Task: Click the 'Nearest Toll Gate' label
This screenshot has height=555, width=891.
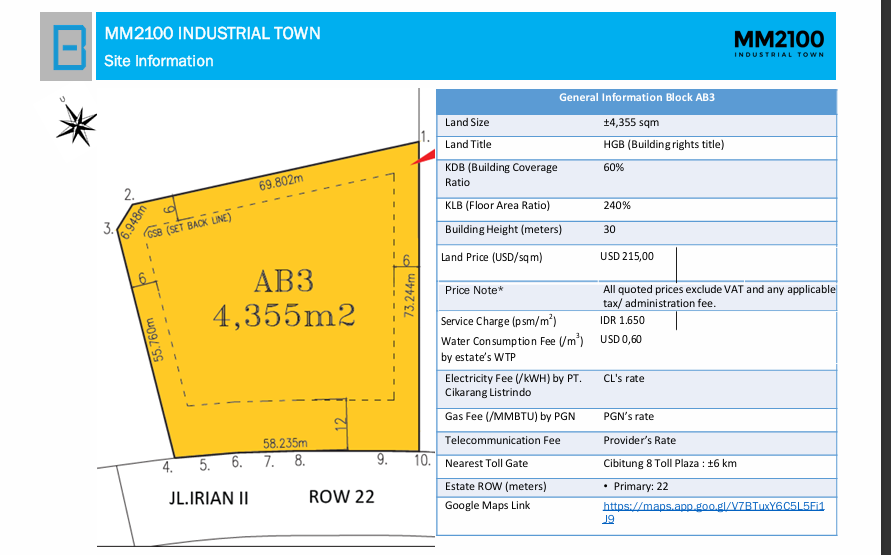Action: pyautogui.click(x=486, y=464)
